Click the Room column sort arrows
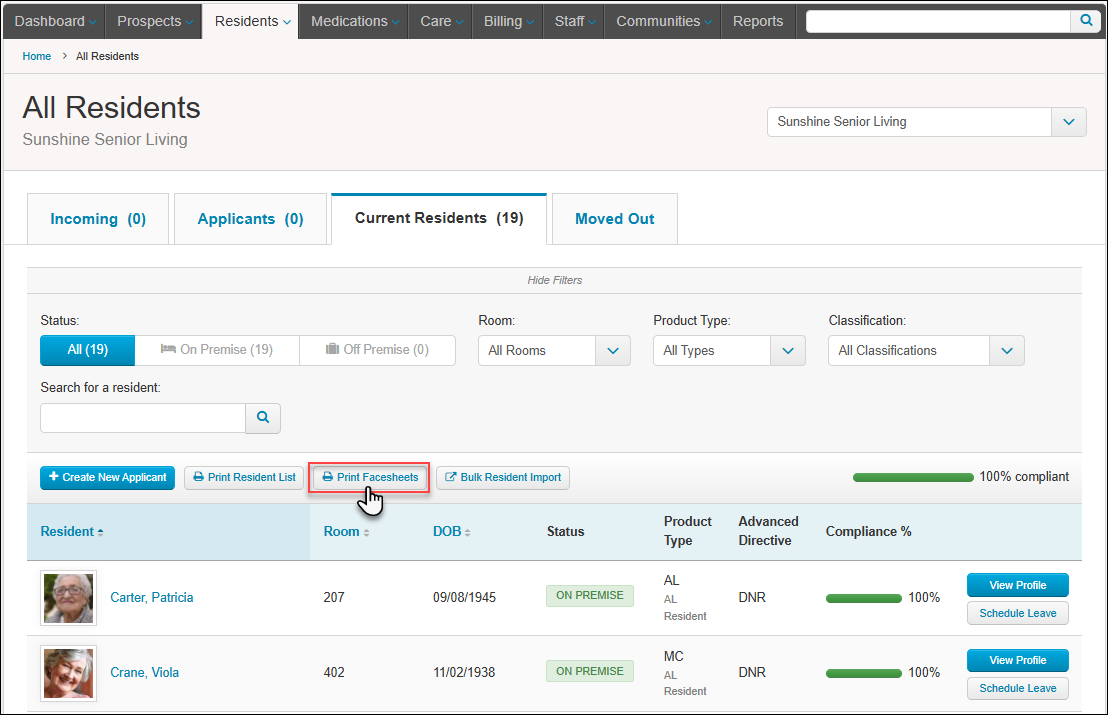Viewport: 1108px width, 715px height. tap(366, 533)
